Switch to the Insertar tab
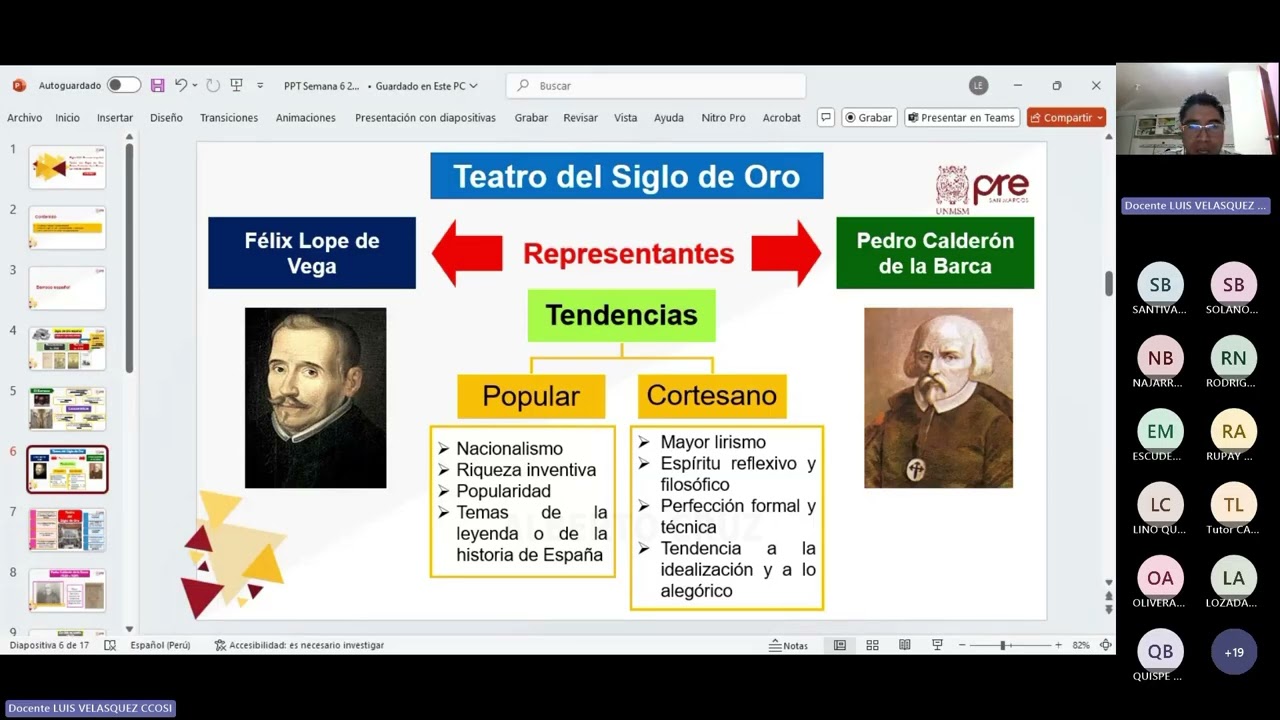Image resolution: width=1280 pixels, height=720 pixels. (x=115, y=118)
